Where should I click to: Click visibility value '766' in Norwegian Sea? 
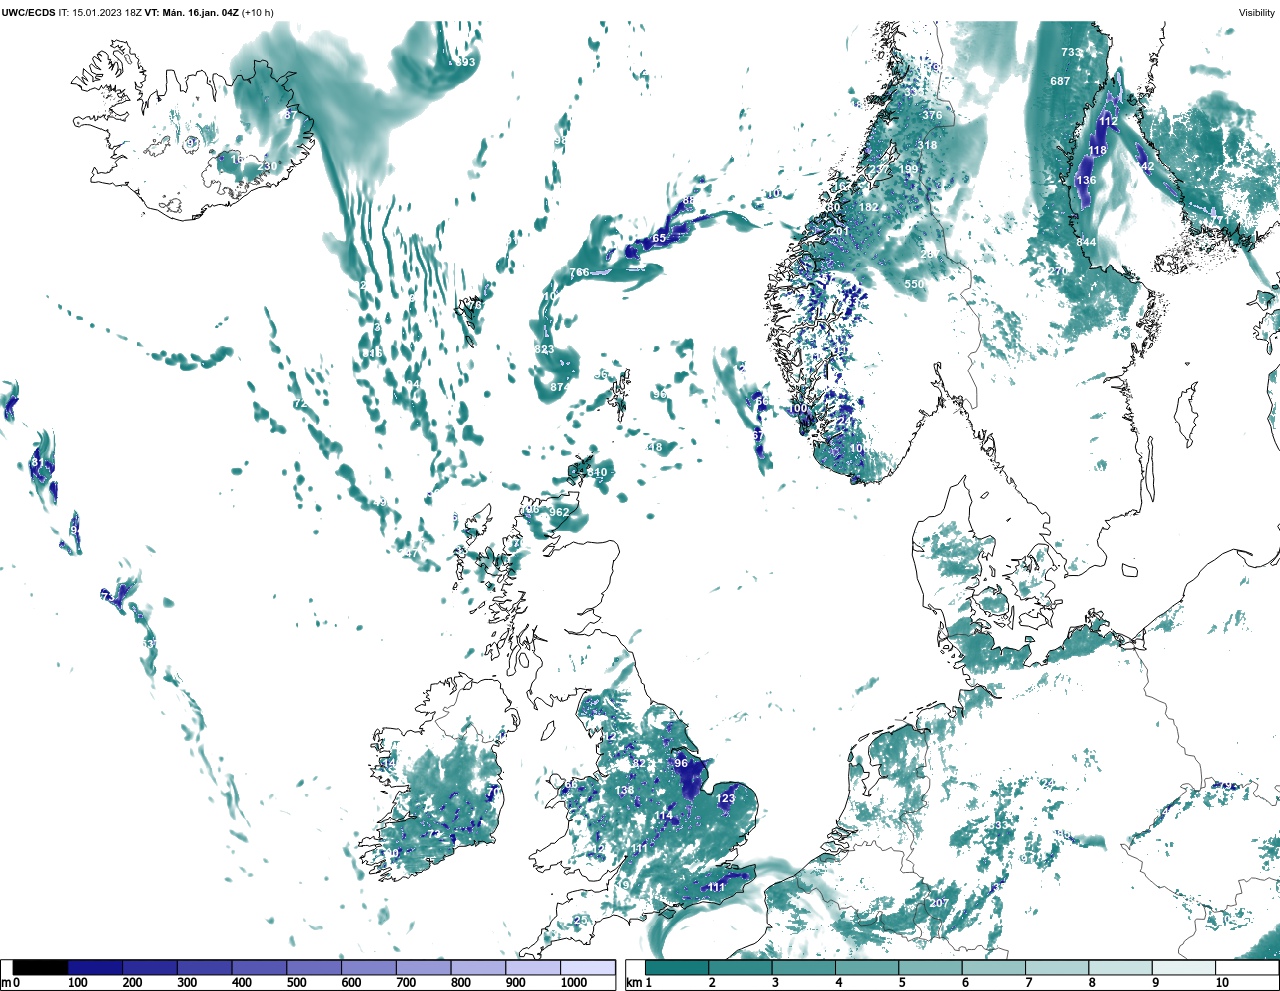tap(579, 272)
